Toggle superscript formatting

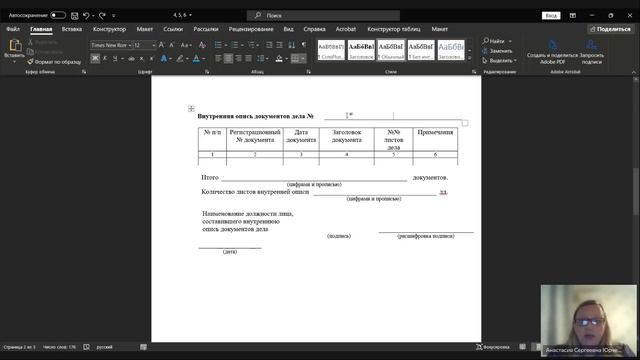(x=151, y=59)
